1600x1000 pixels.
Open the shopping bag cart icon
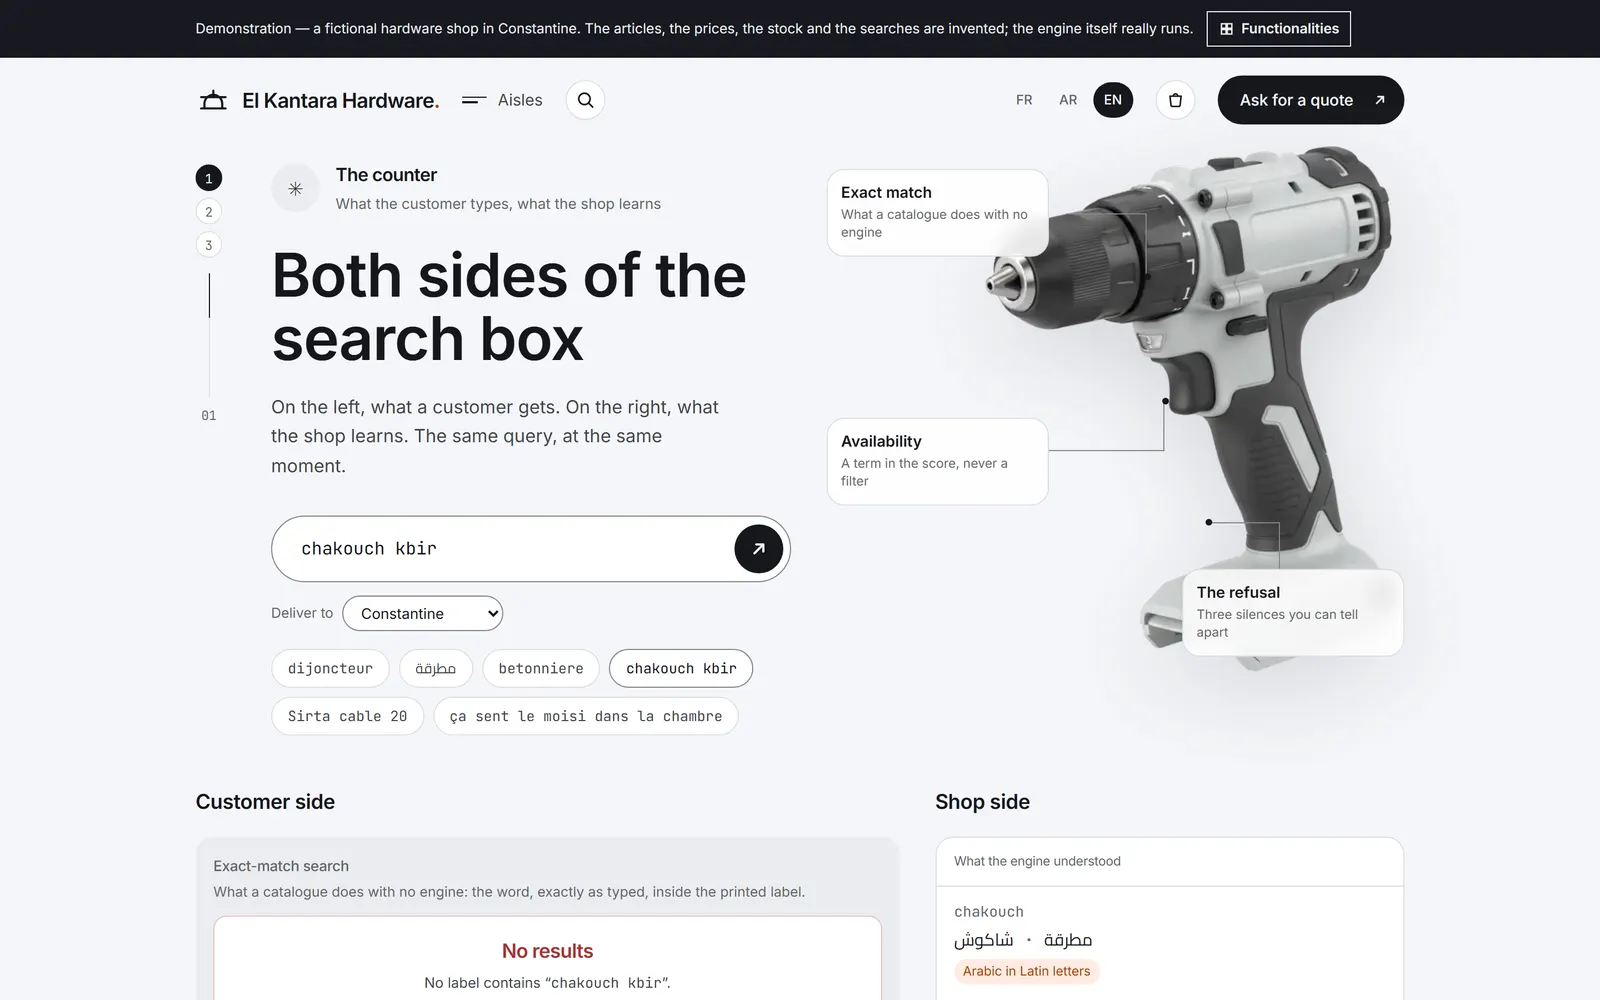[x=1175, y=100]
